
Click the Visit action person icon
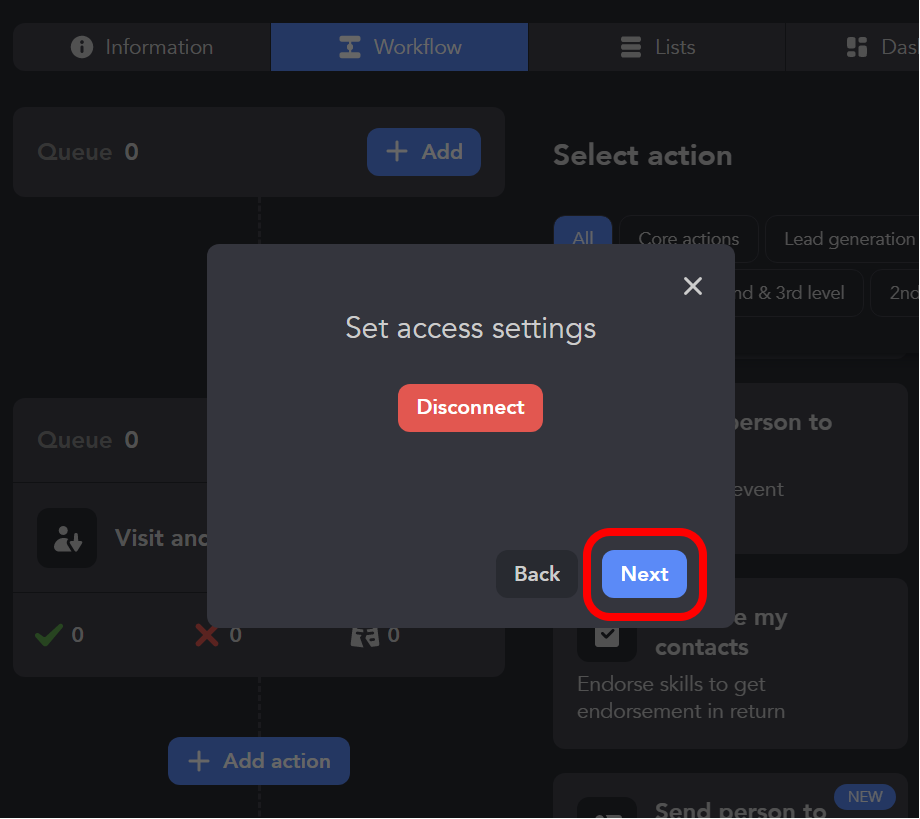[67, 538]
